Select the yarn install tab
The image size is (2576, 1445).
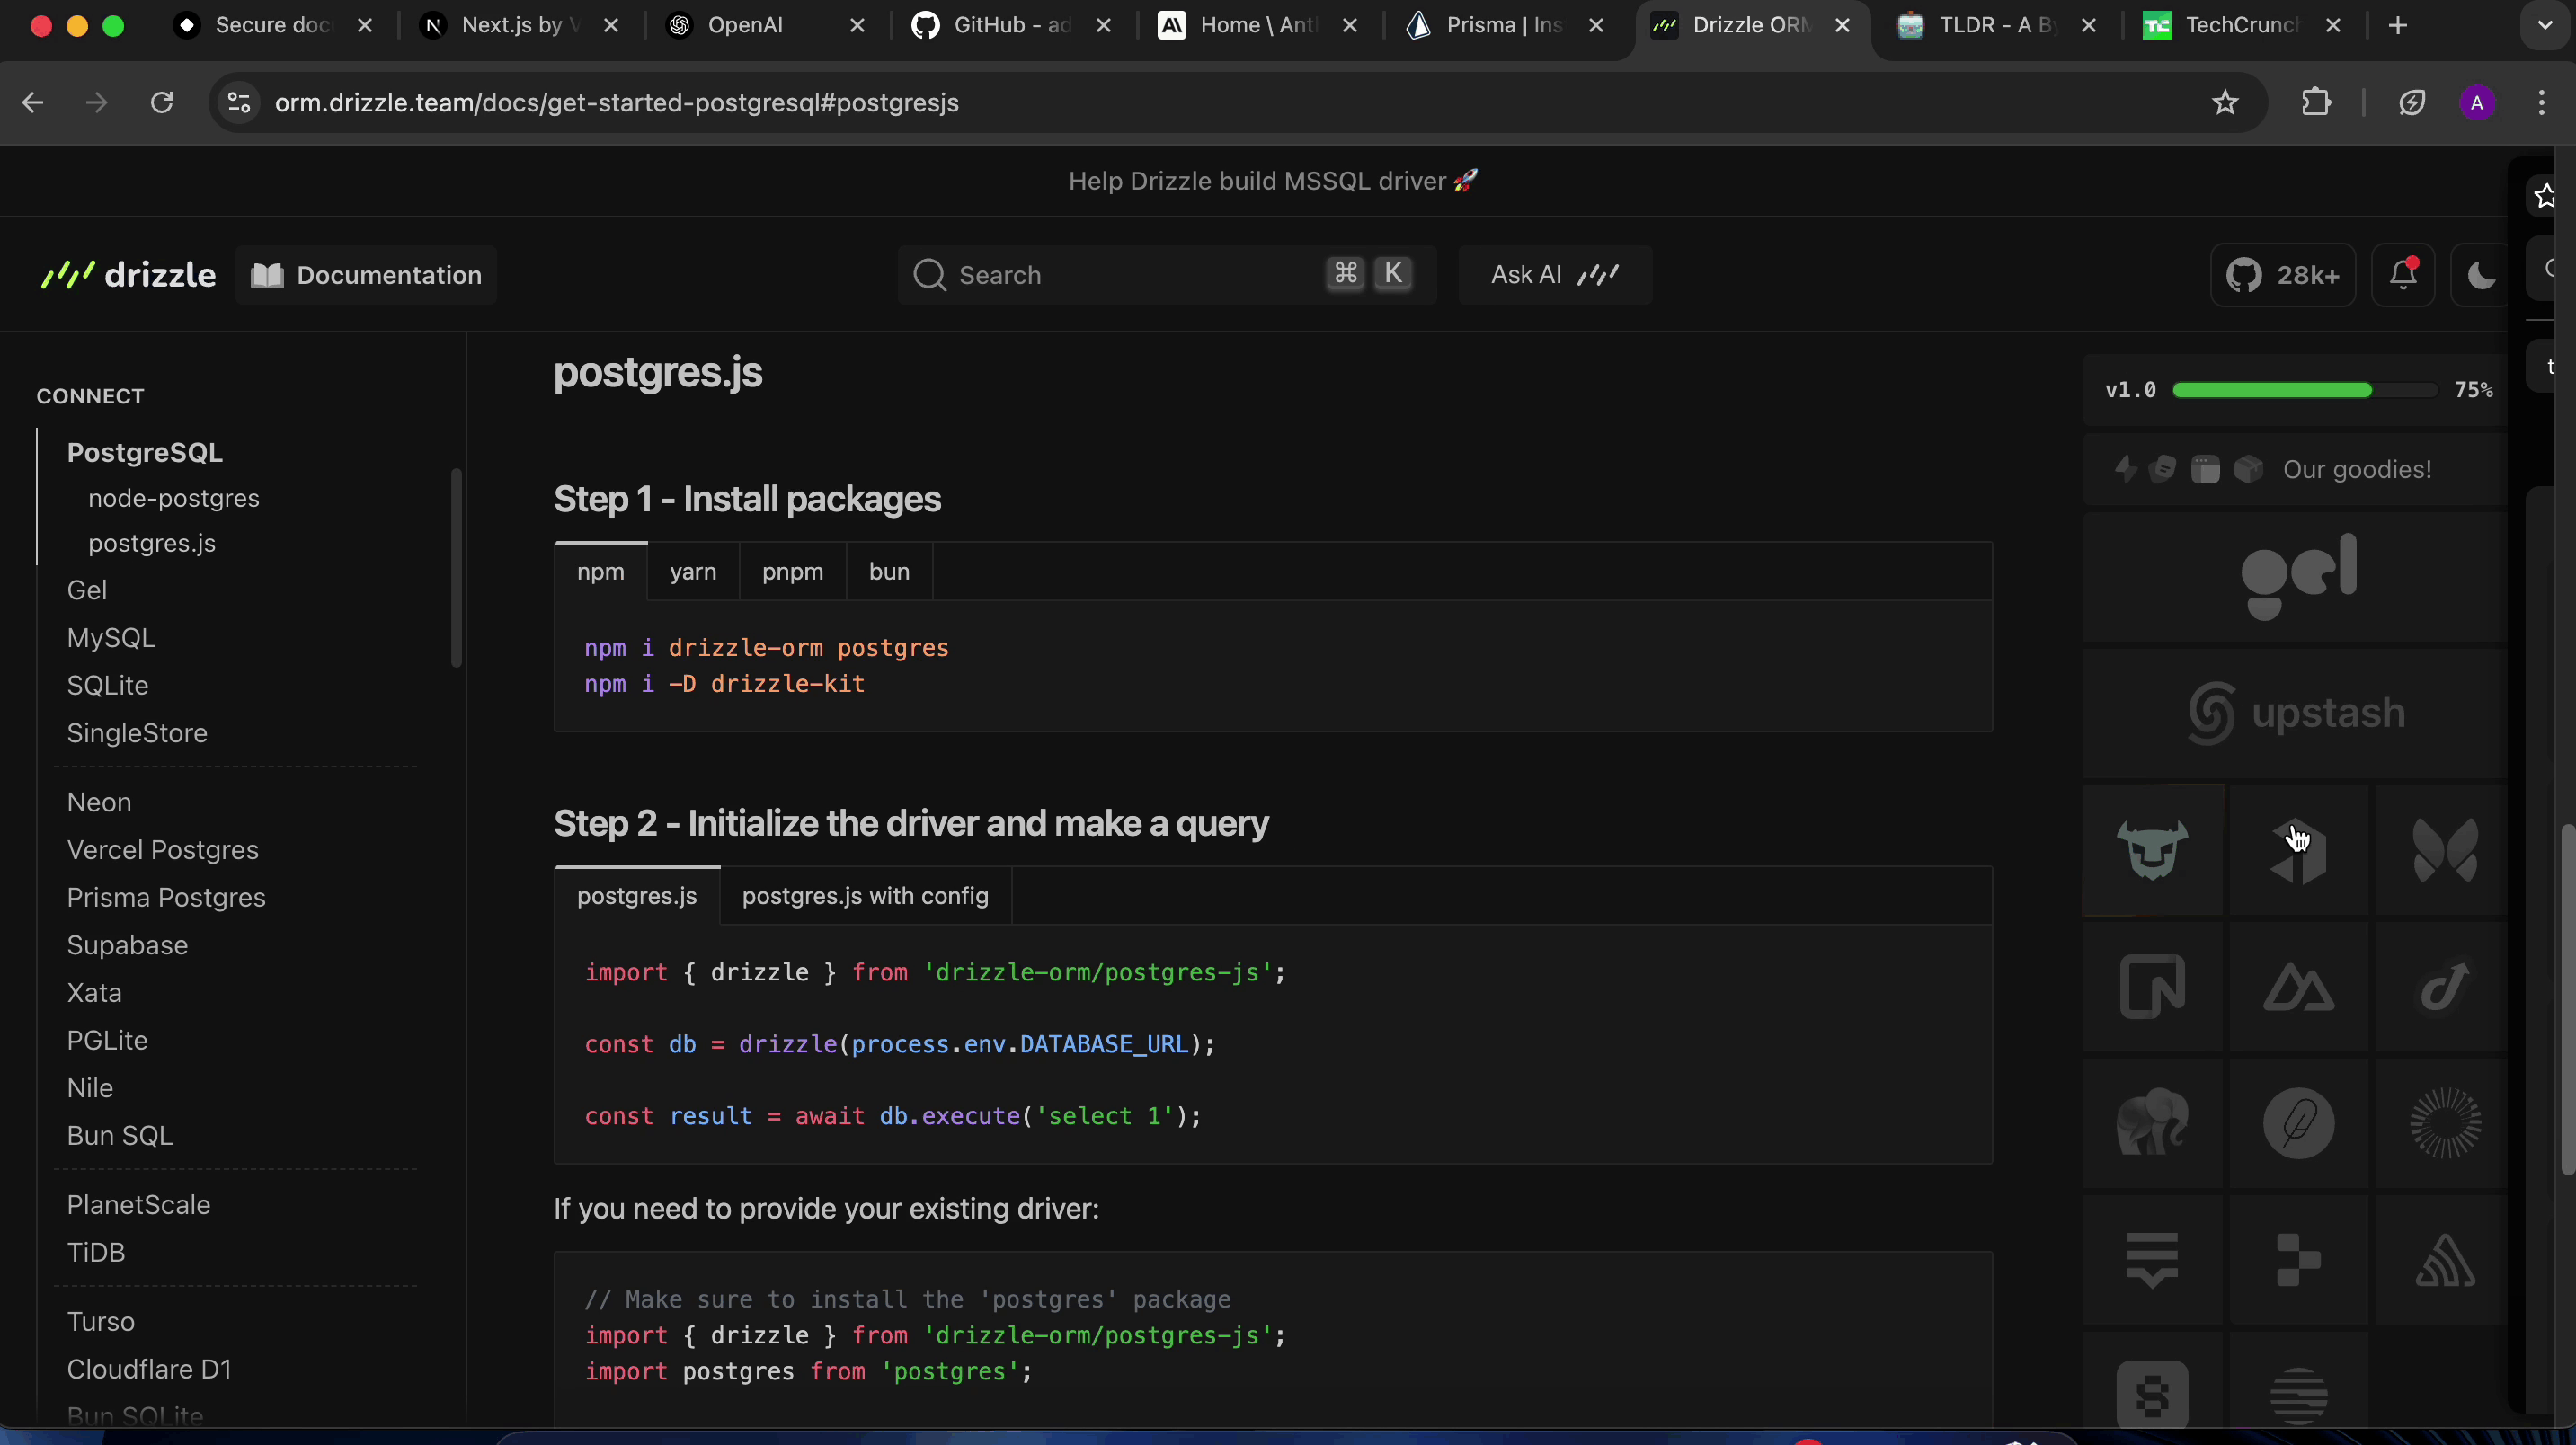[x=693, y=572]
